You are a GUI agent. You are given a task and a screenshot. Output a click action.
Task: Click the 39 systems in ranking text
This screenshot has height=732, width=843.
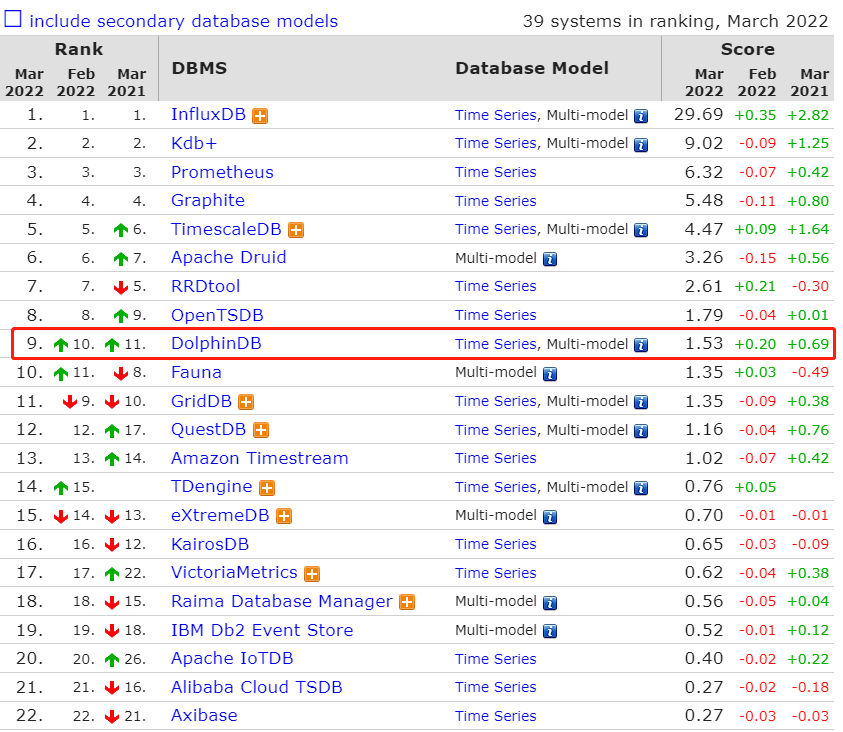click(x=675, y=21)
